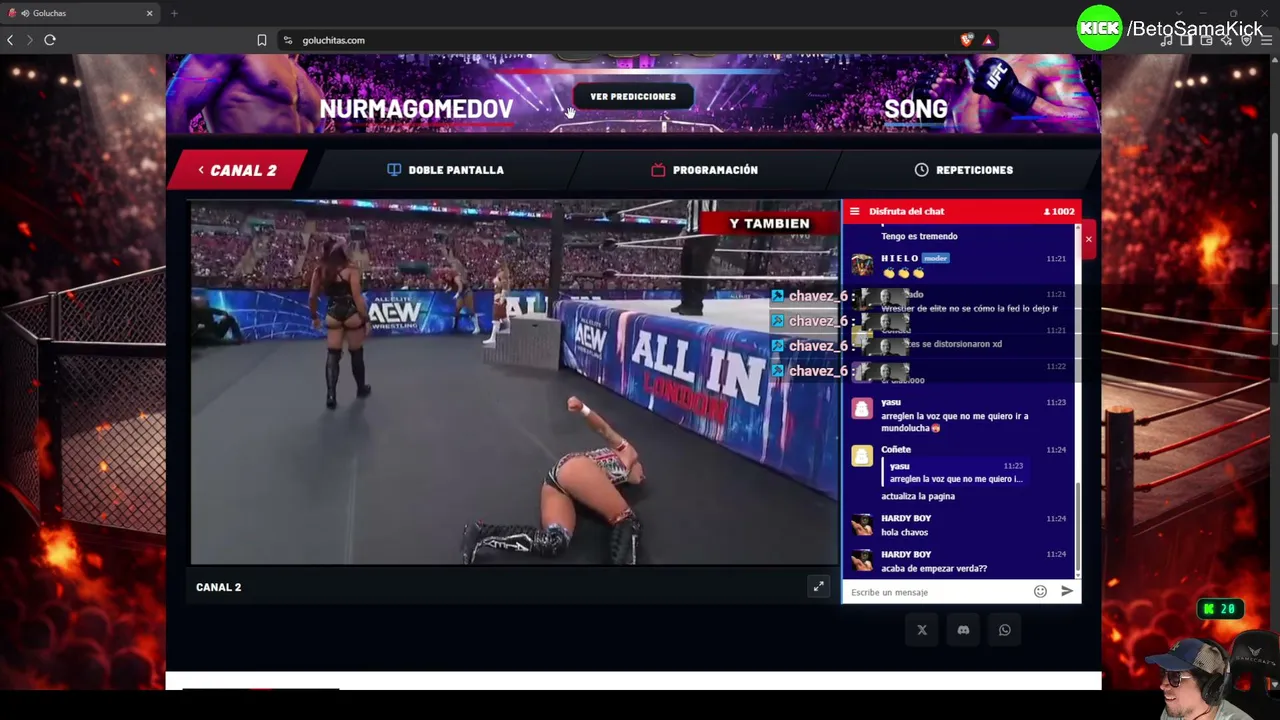Screen dimensions: 1280x720
Task: Open the chat hamburger menu
Action: coord(854,211)
